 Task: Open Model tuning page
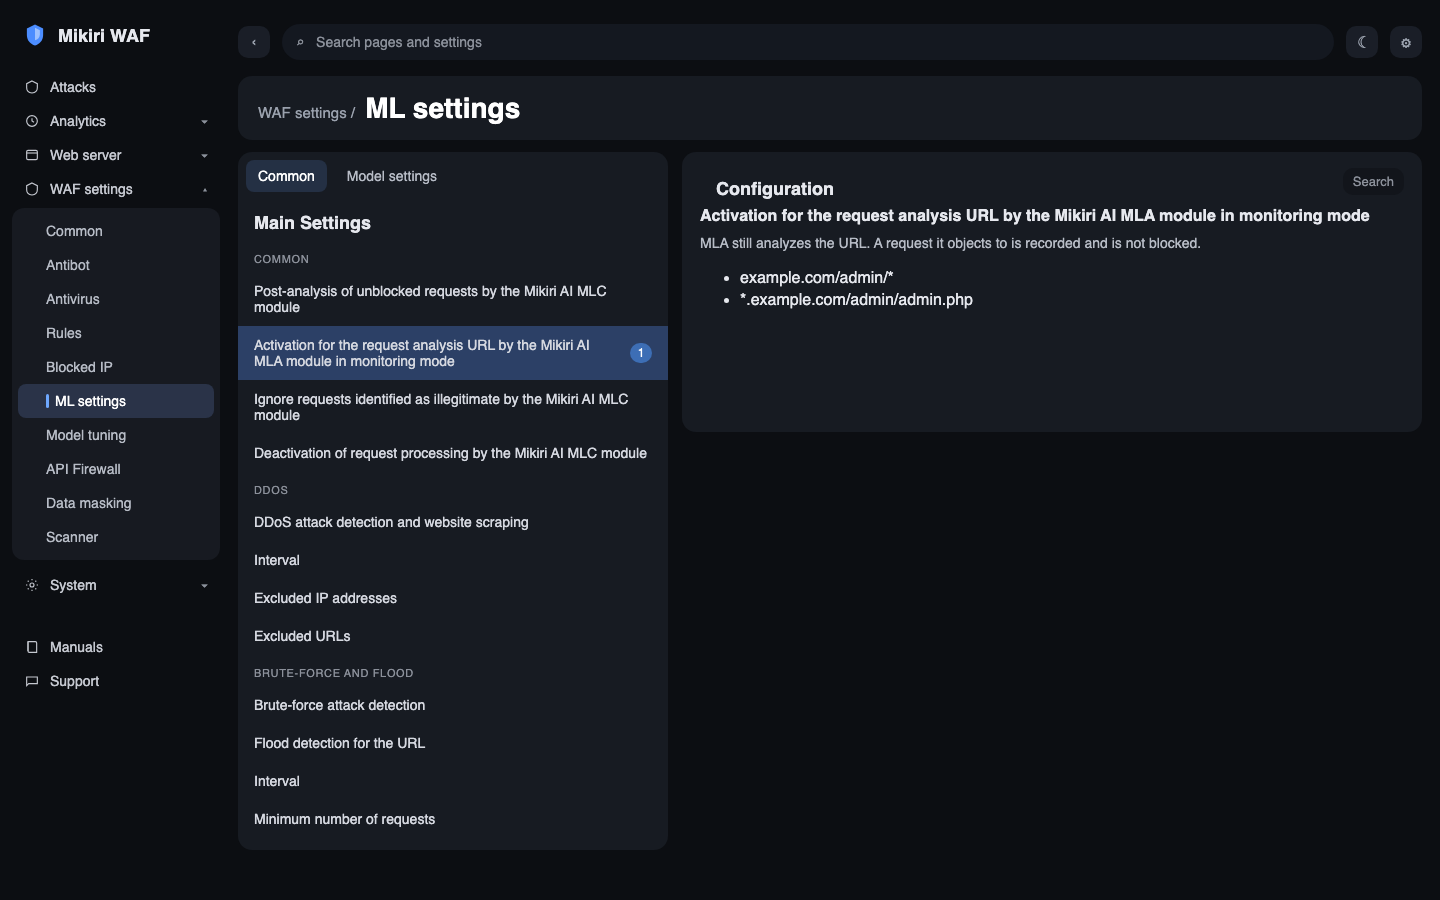116,435
